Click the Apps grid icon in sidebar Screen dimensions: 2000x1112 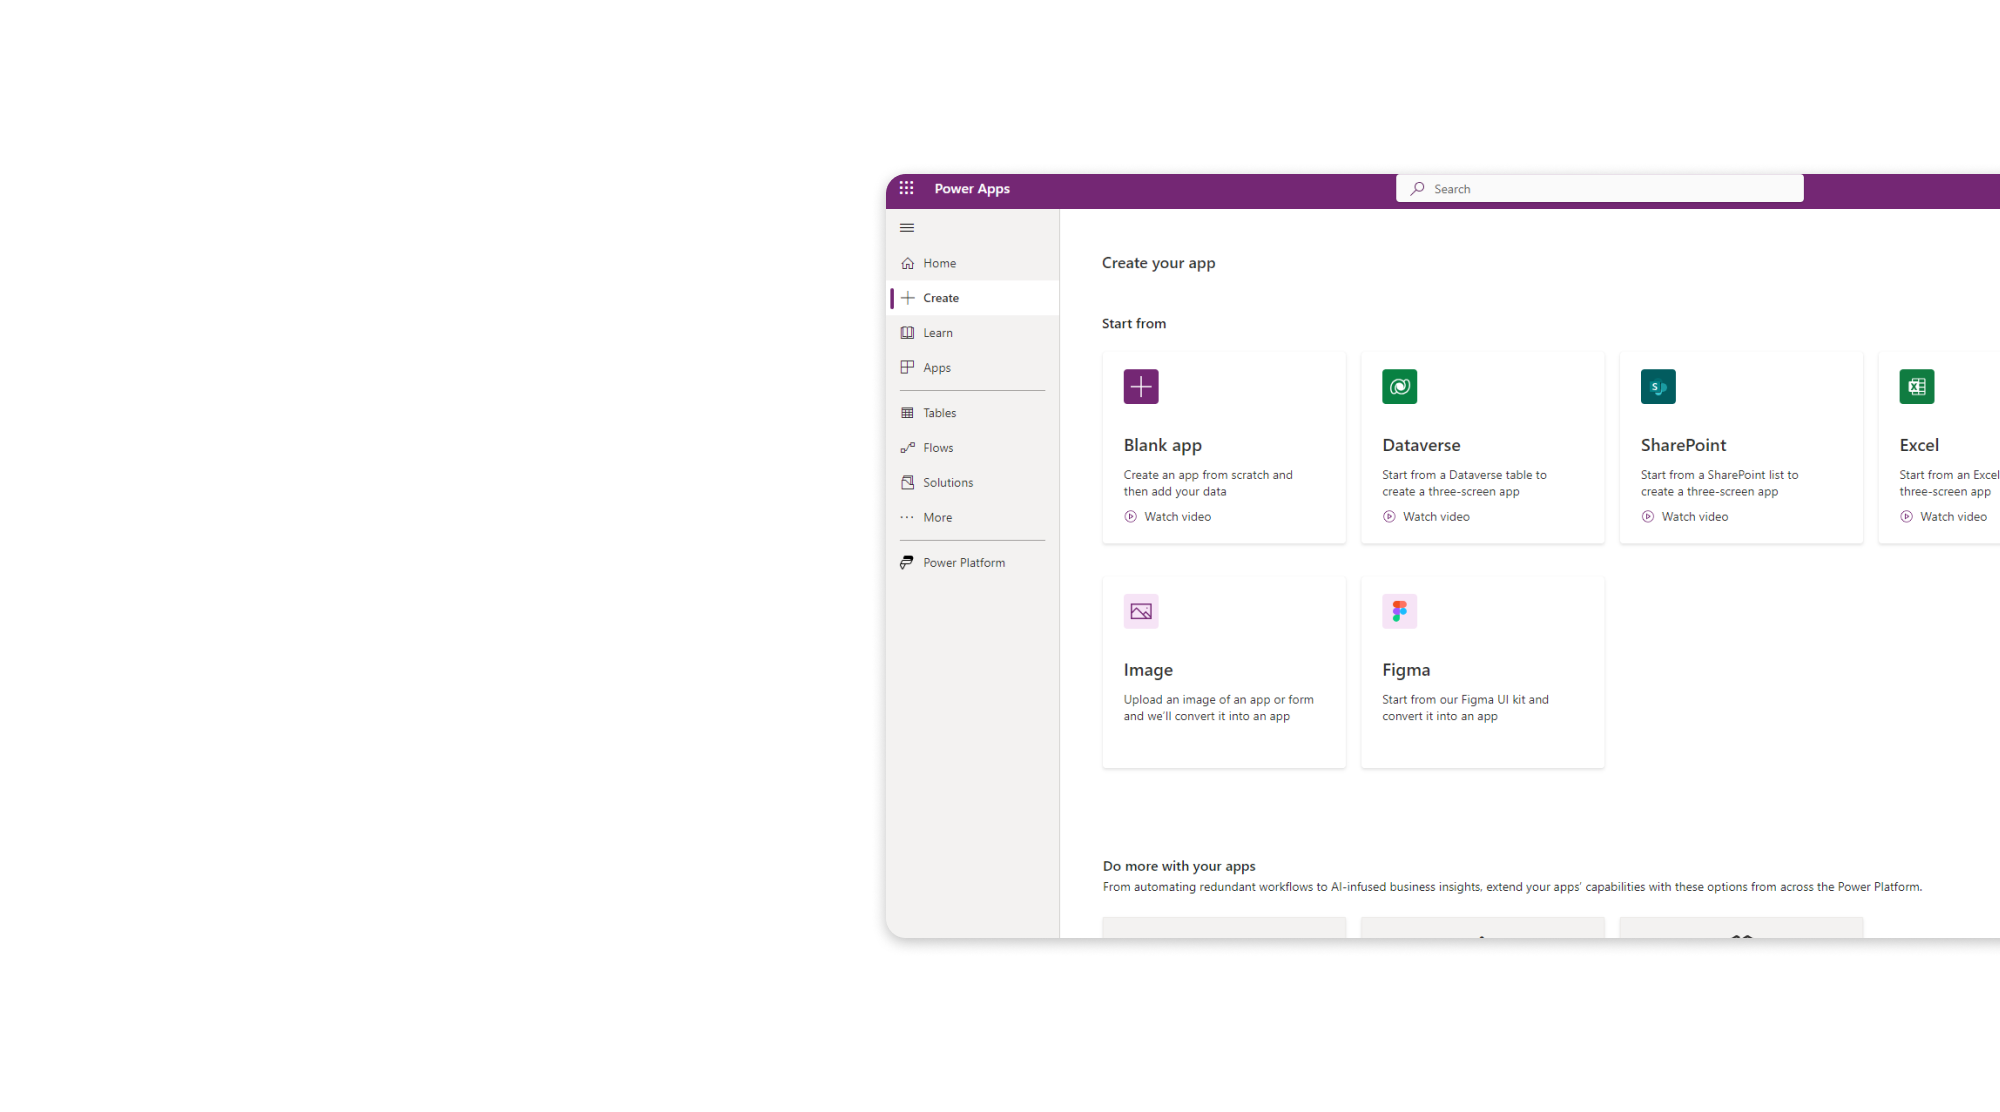(908, 368)
